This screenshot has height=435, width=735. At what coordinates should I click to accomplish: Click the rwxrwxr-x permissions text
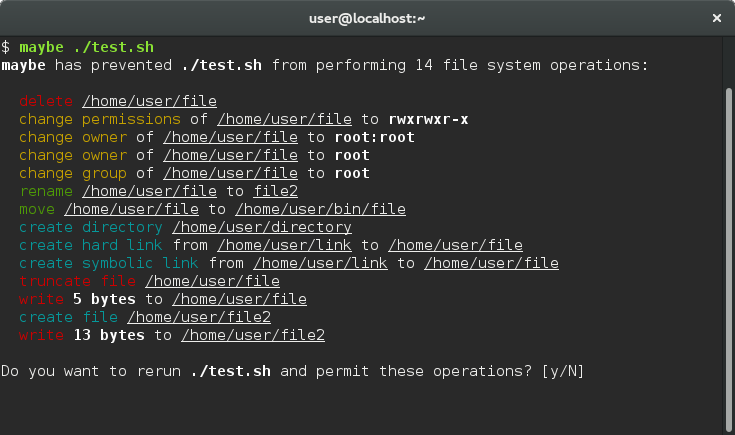[x=428, y=120]
